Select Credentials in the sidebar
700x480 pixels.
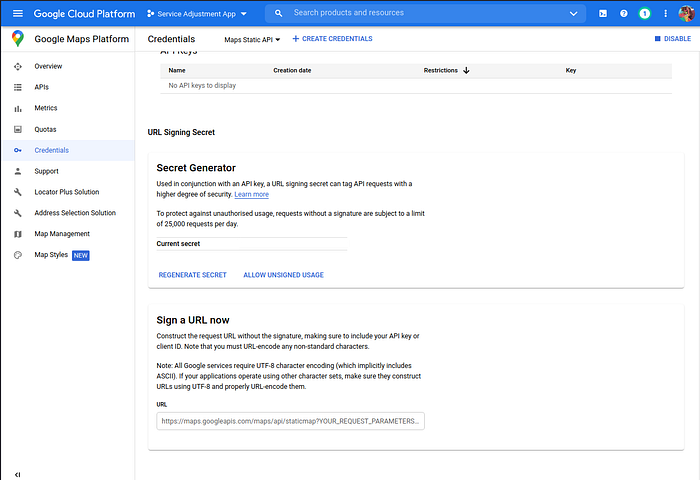pyautogui.click(x=52, y=150)
